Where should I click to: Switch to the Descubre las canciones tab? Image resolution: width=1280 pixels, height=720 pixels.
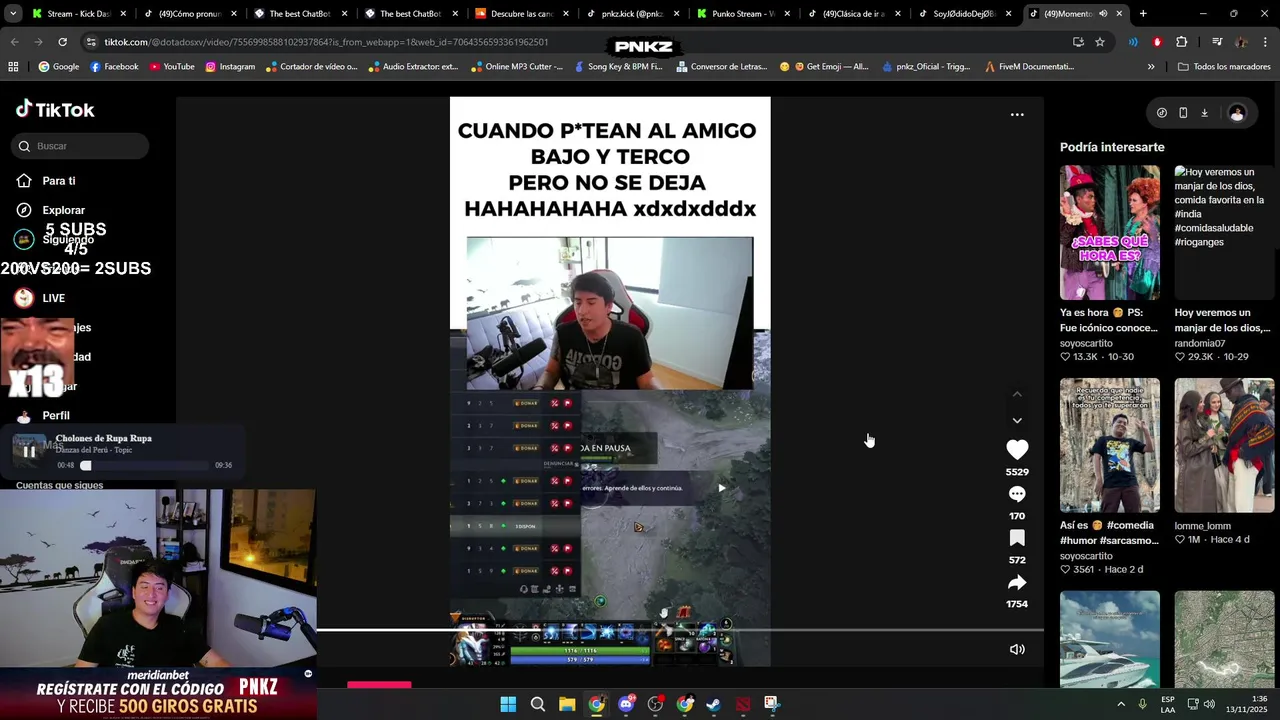522,14
